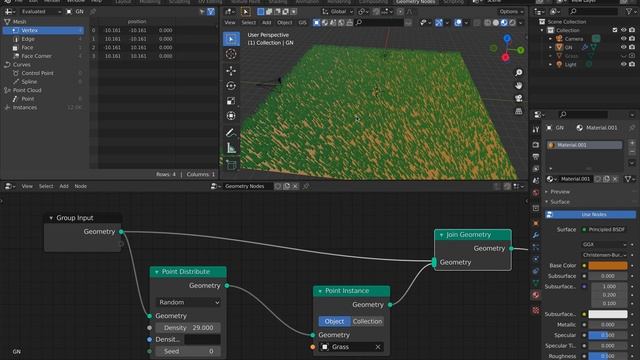640x360 pixels.
Task: Open the Render properties tab icon
Action: pos(536,145)
